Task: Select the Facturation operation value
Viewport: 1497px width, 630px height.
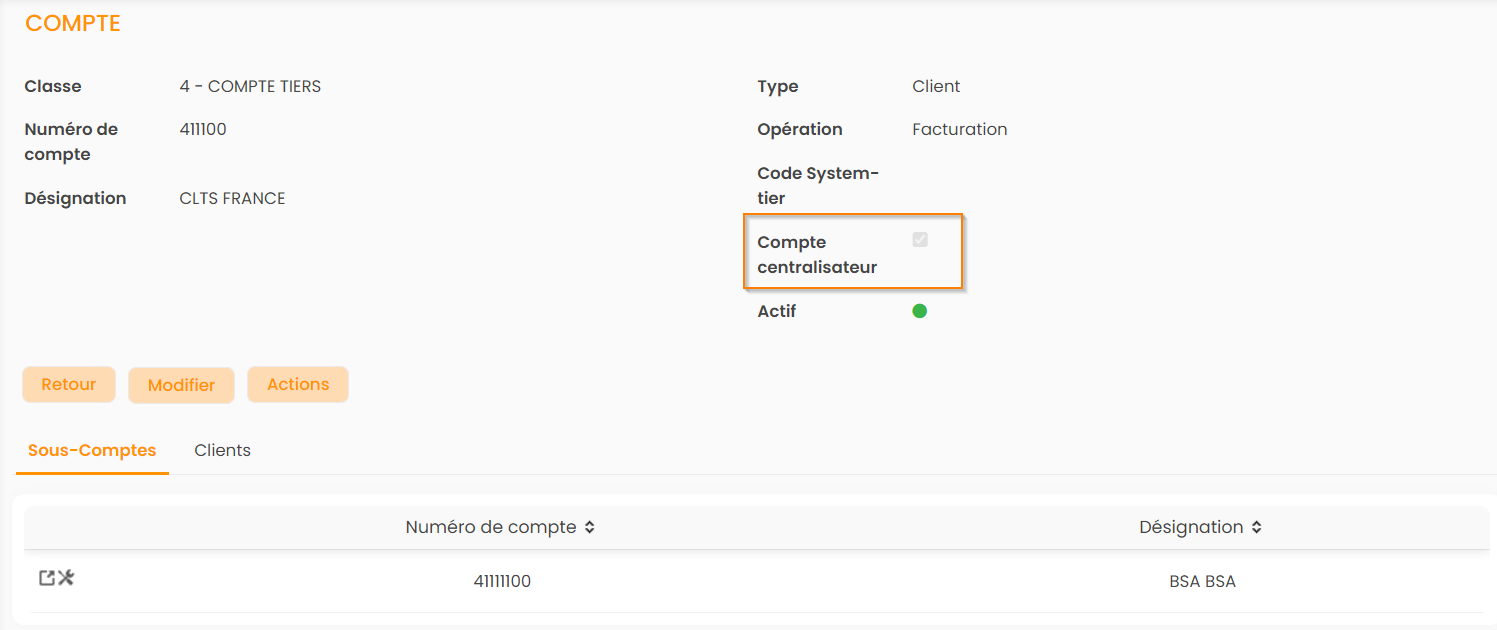Action: coord(959,129)
